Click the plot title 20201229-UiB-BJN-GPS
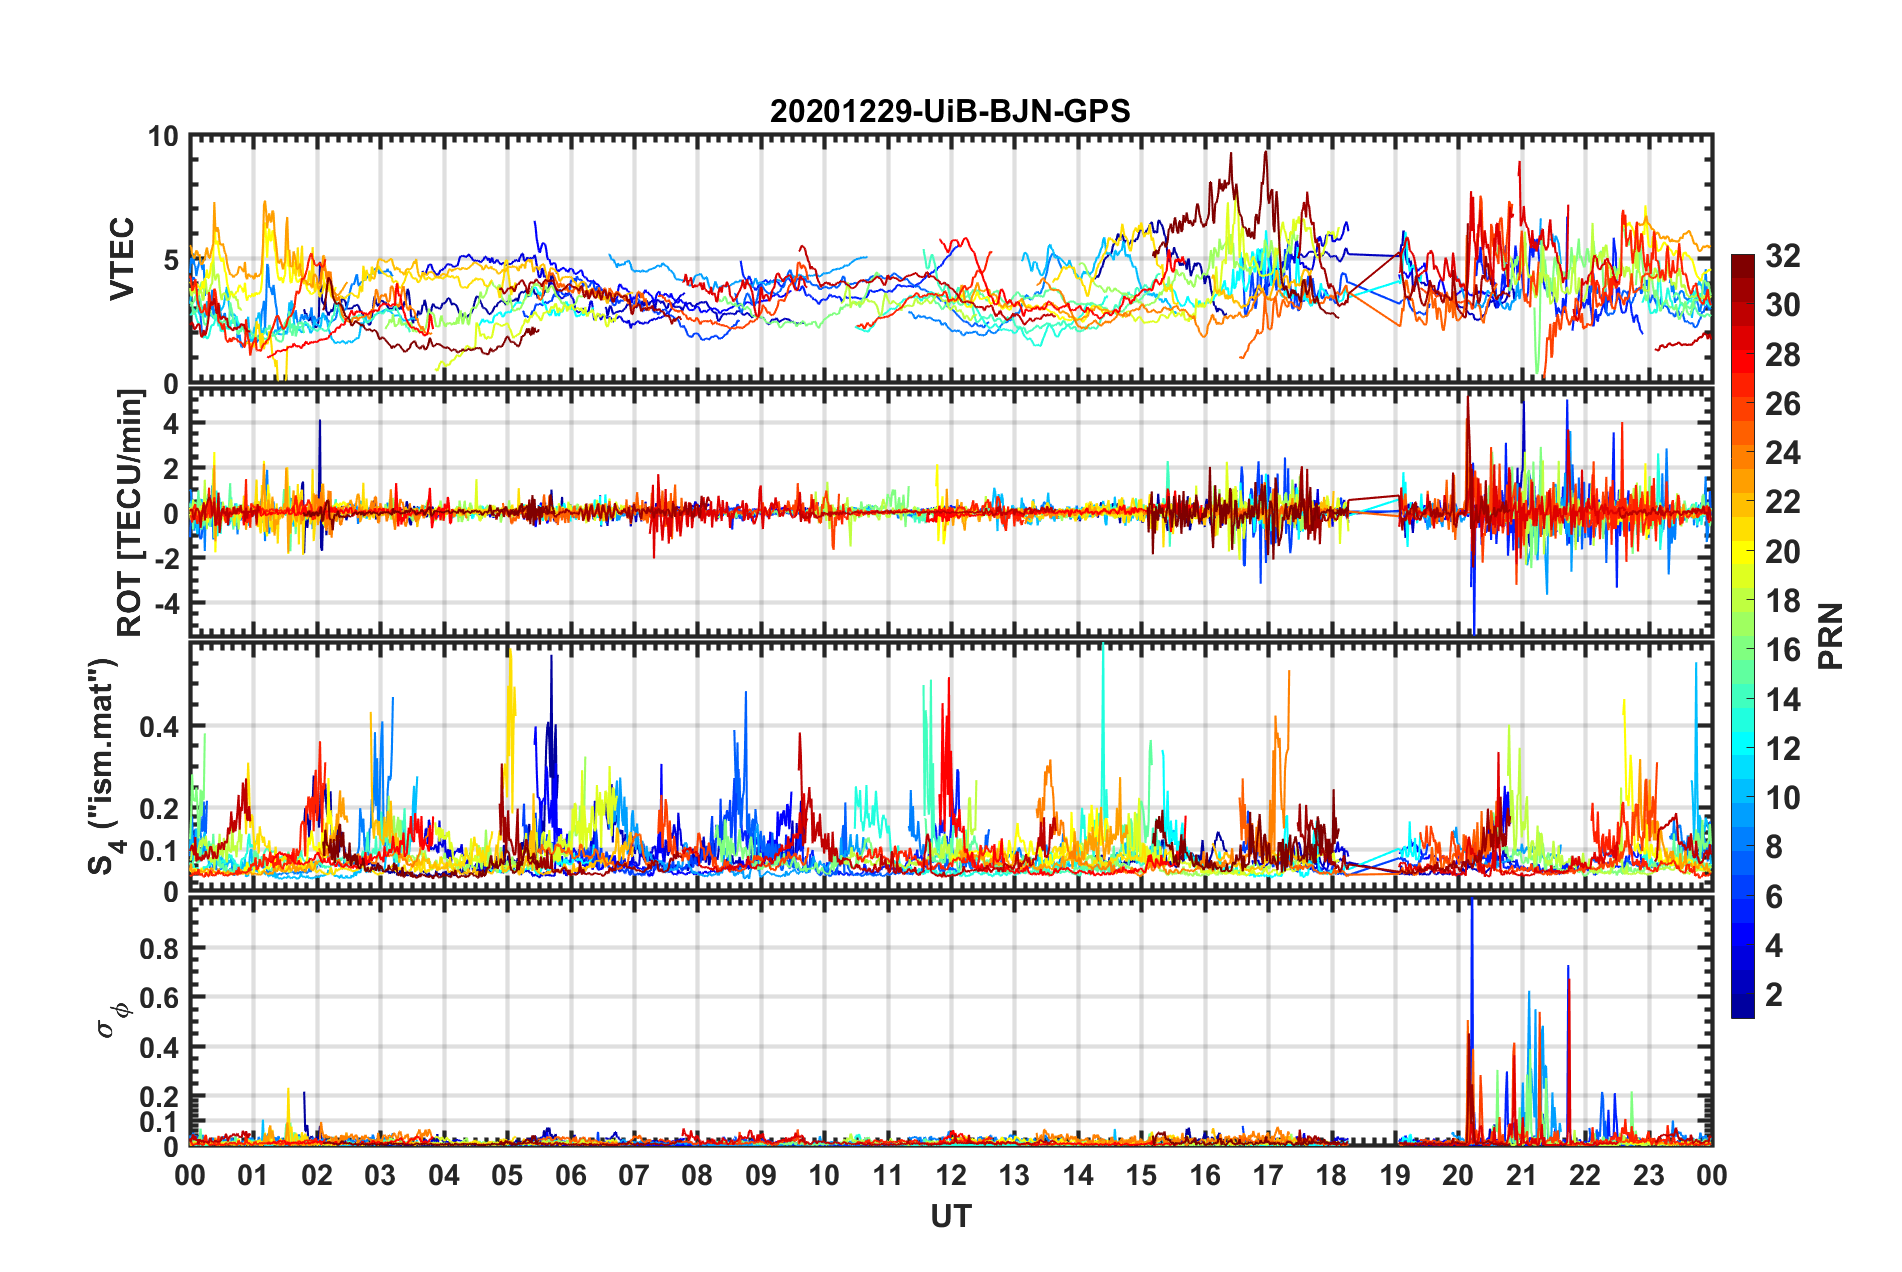This screenshot has height=1272, width=1902. click(950, 111)
